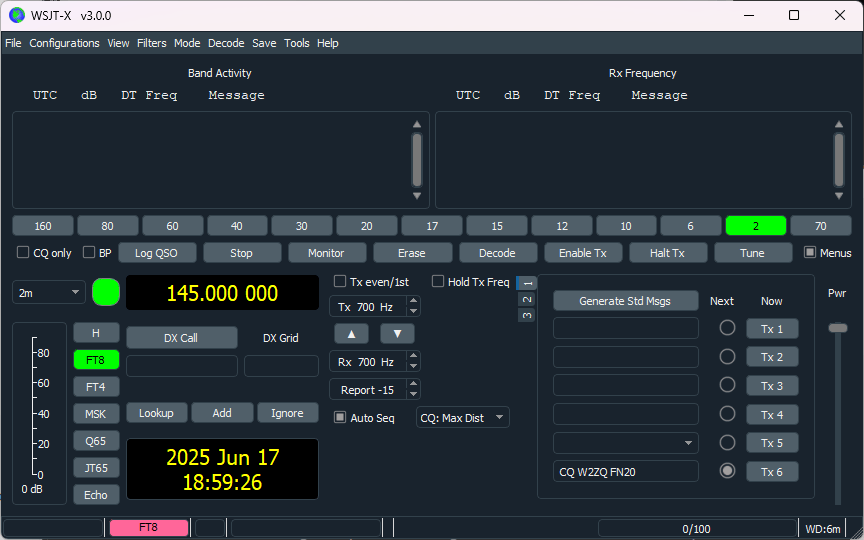Enable CQ only checkbox
Screen dimensions: 864x540
(x=23, y=252)
